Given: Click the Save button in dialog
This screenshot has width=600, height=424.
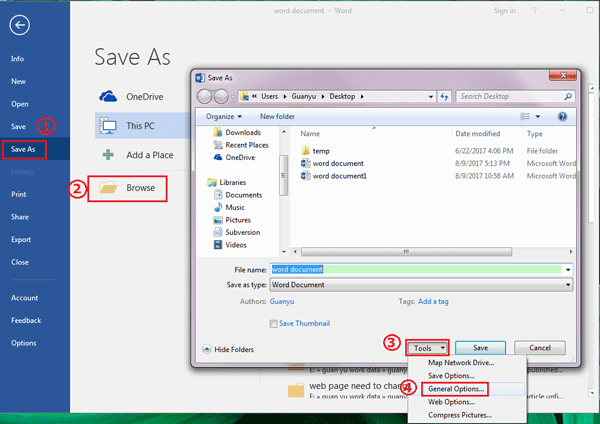Looking at the screenshot, I should 480,348.
